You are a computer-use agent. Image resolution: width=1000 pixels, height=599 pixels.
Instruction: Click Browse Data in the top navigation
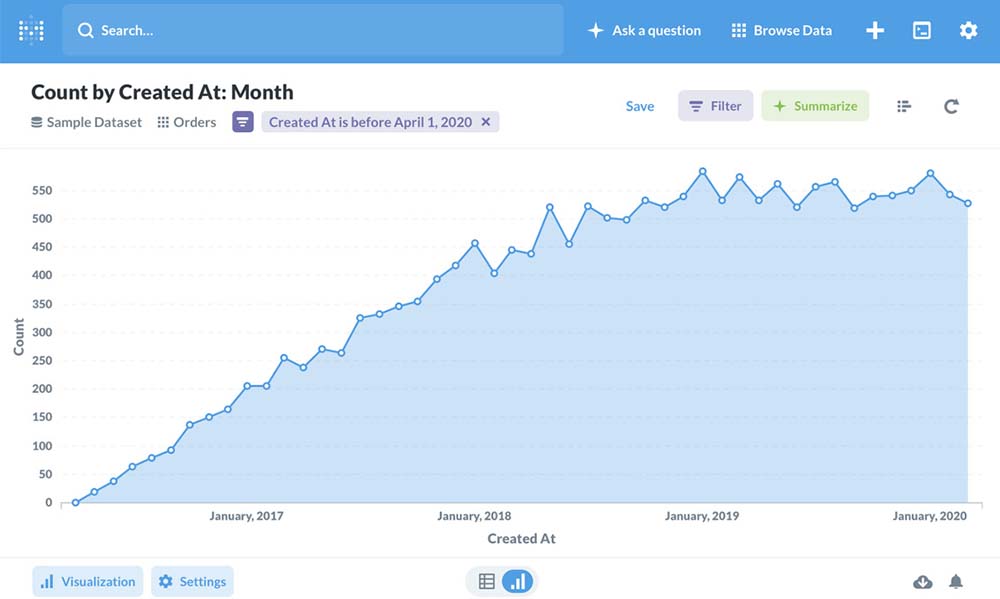pos(782,30)
